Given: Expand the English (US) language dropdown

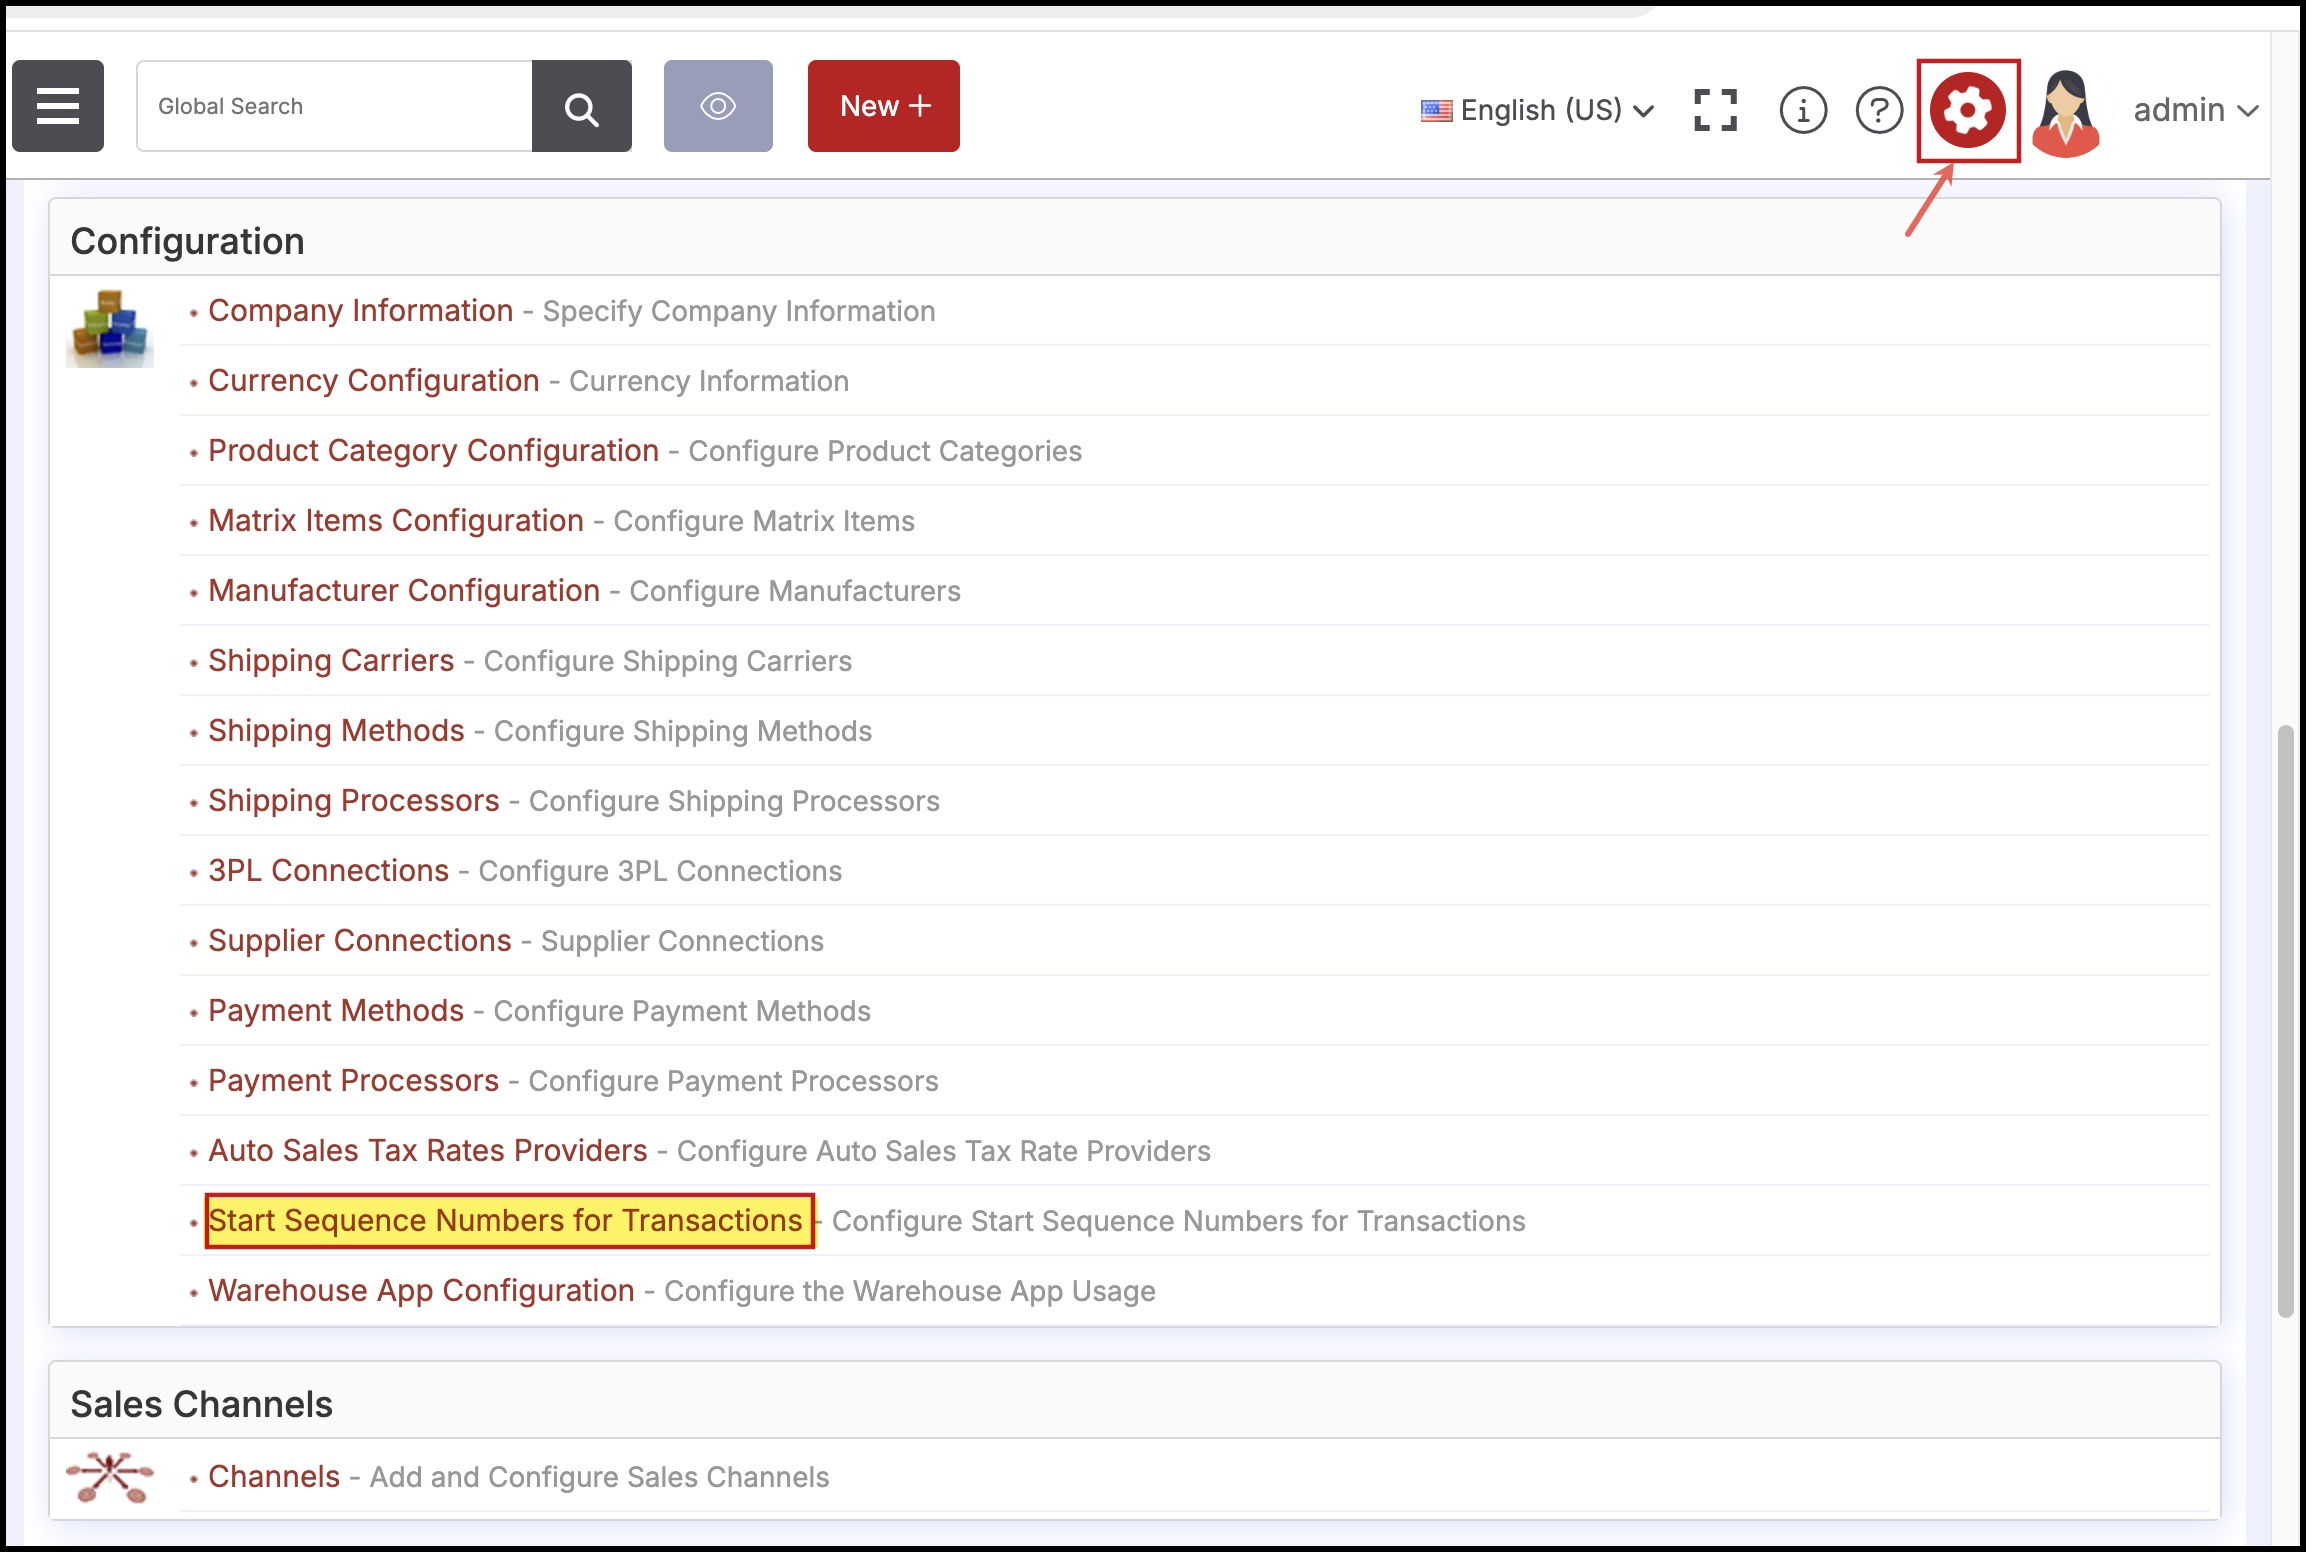Looking at the screenshot, I should coord(1538,110).
